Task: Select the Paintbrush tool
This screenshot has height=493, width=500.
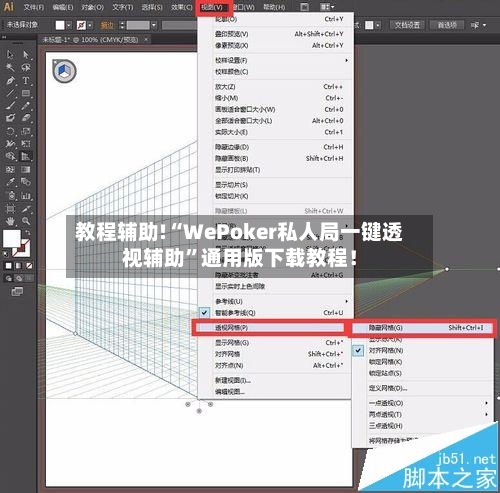Action: 10,106
